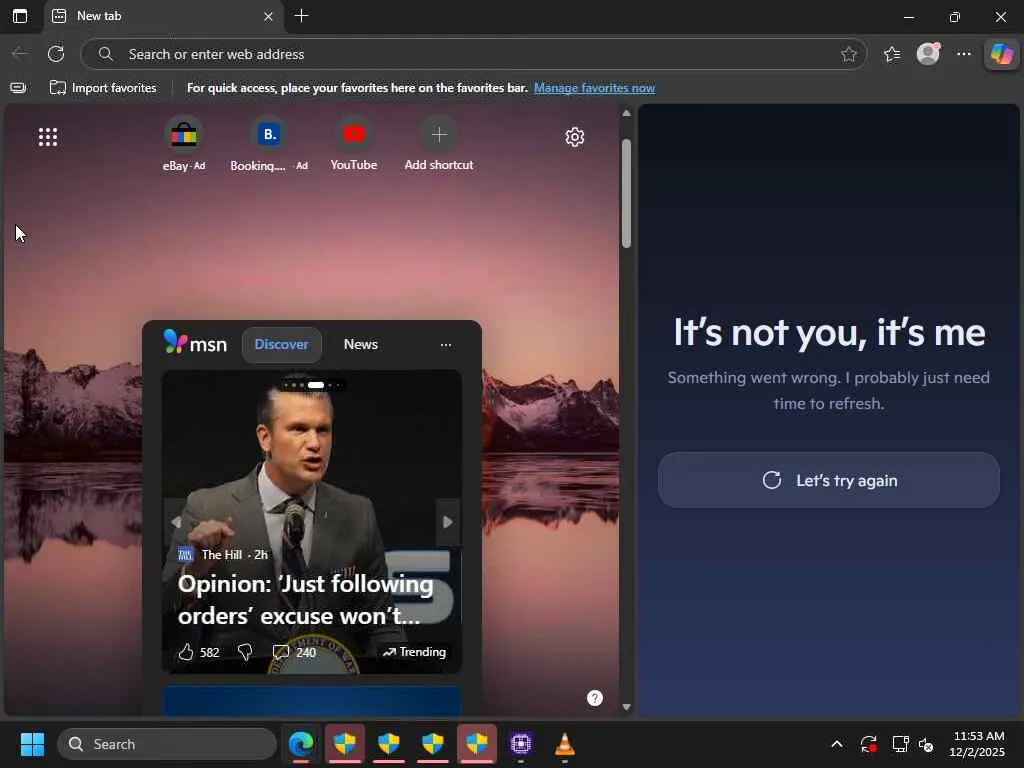This screenshot has height=768, width=1024.
Task: Click the favorites bar toggle icon
Action: tap(18, 88)
